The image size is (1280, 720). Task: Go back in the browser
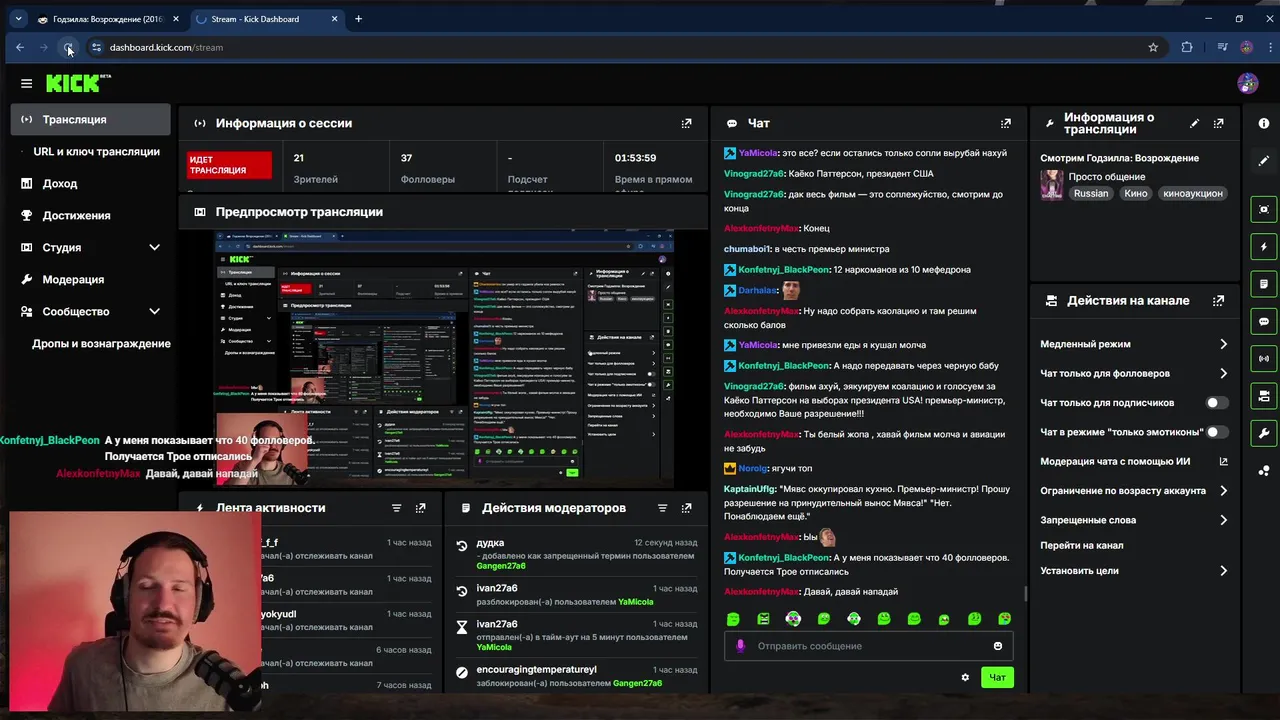point(20,47)
